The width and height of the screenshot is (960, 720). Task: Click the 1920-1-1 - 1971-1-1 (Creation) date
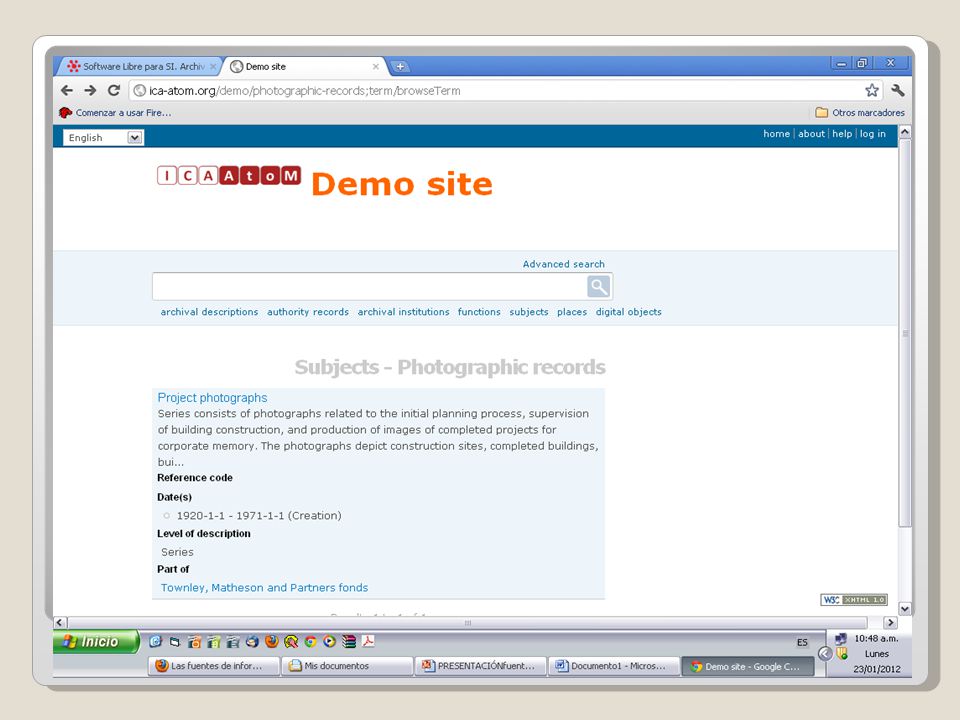click(x=259, y=516)
